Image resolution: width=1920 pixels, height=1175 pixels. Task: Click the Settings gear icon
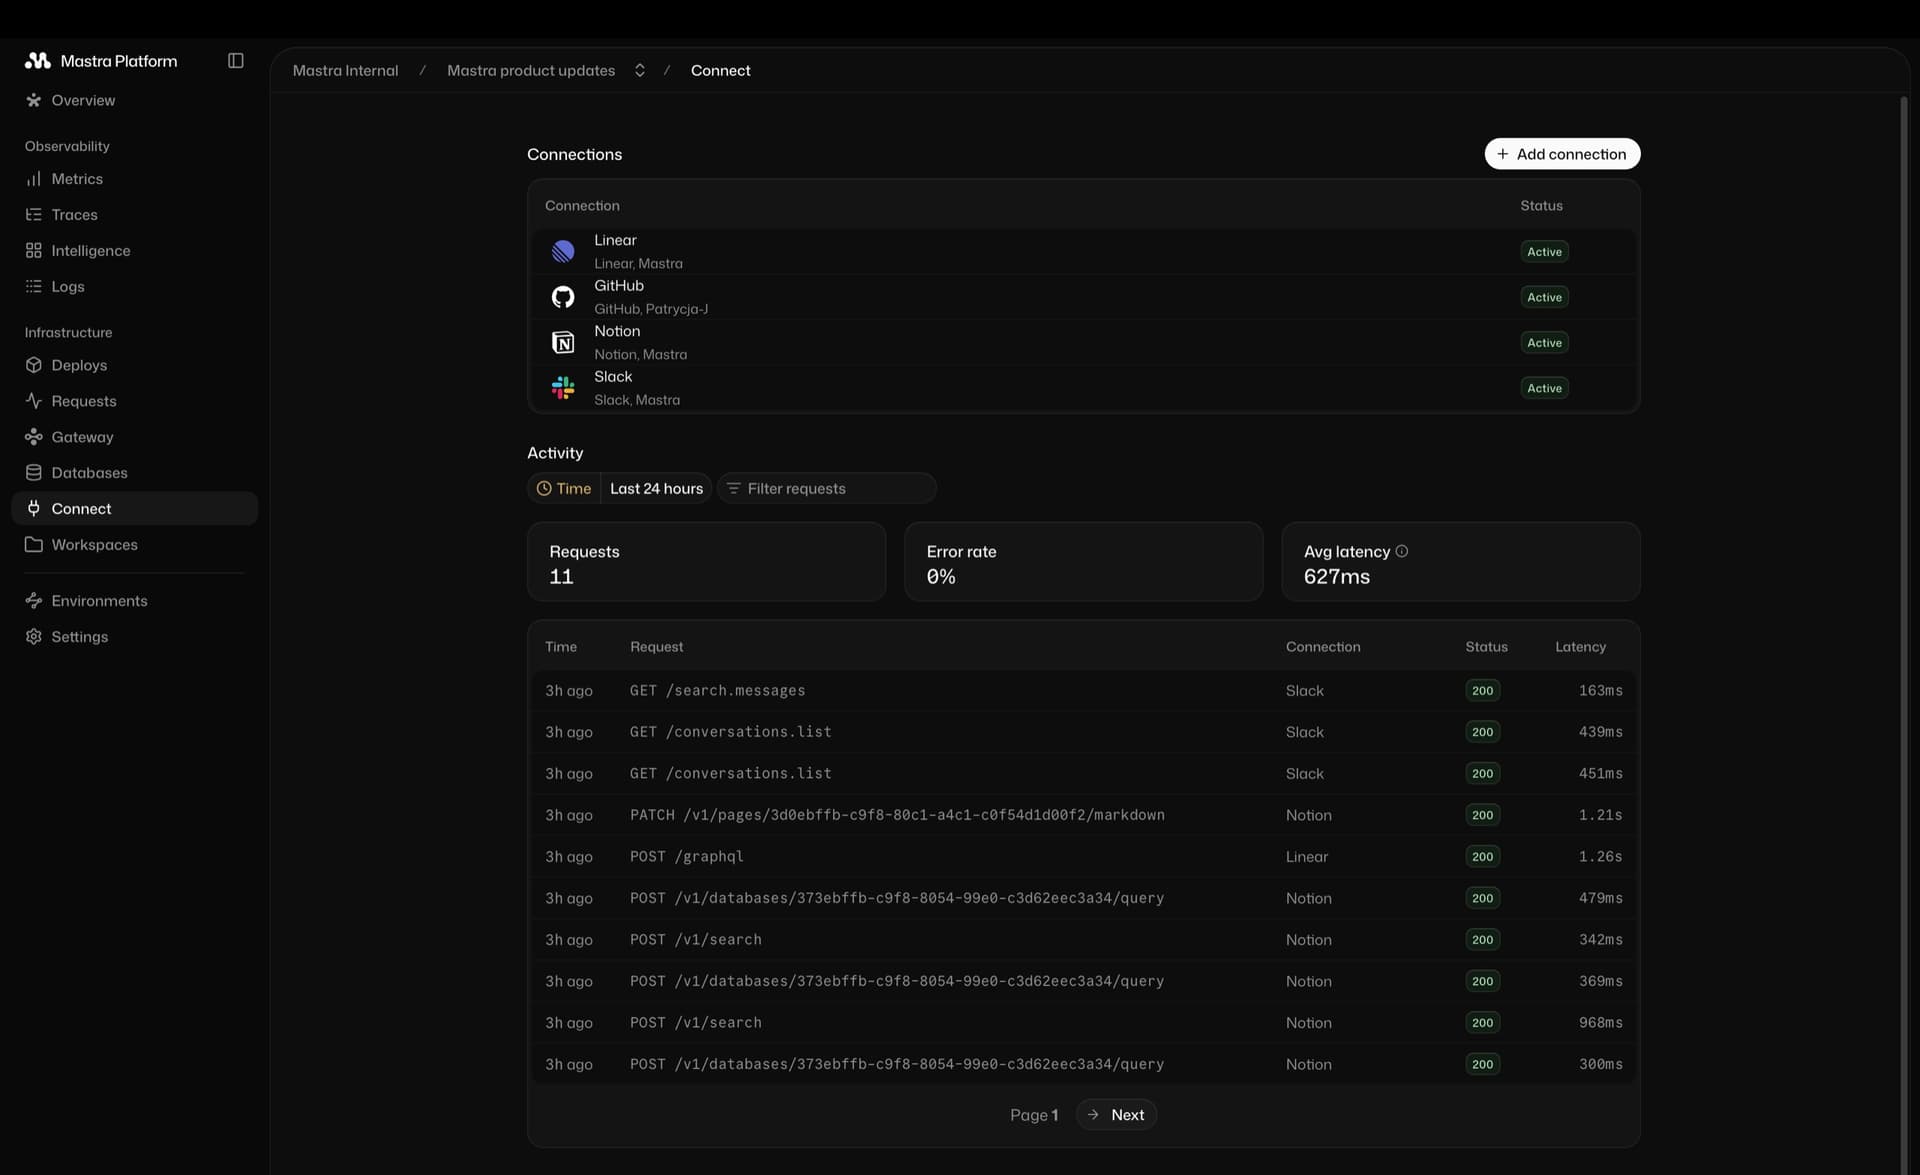(x=34, y=637)
